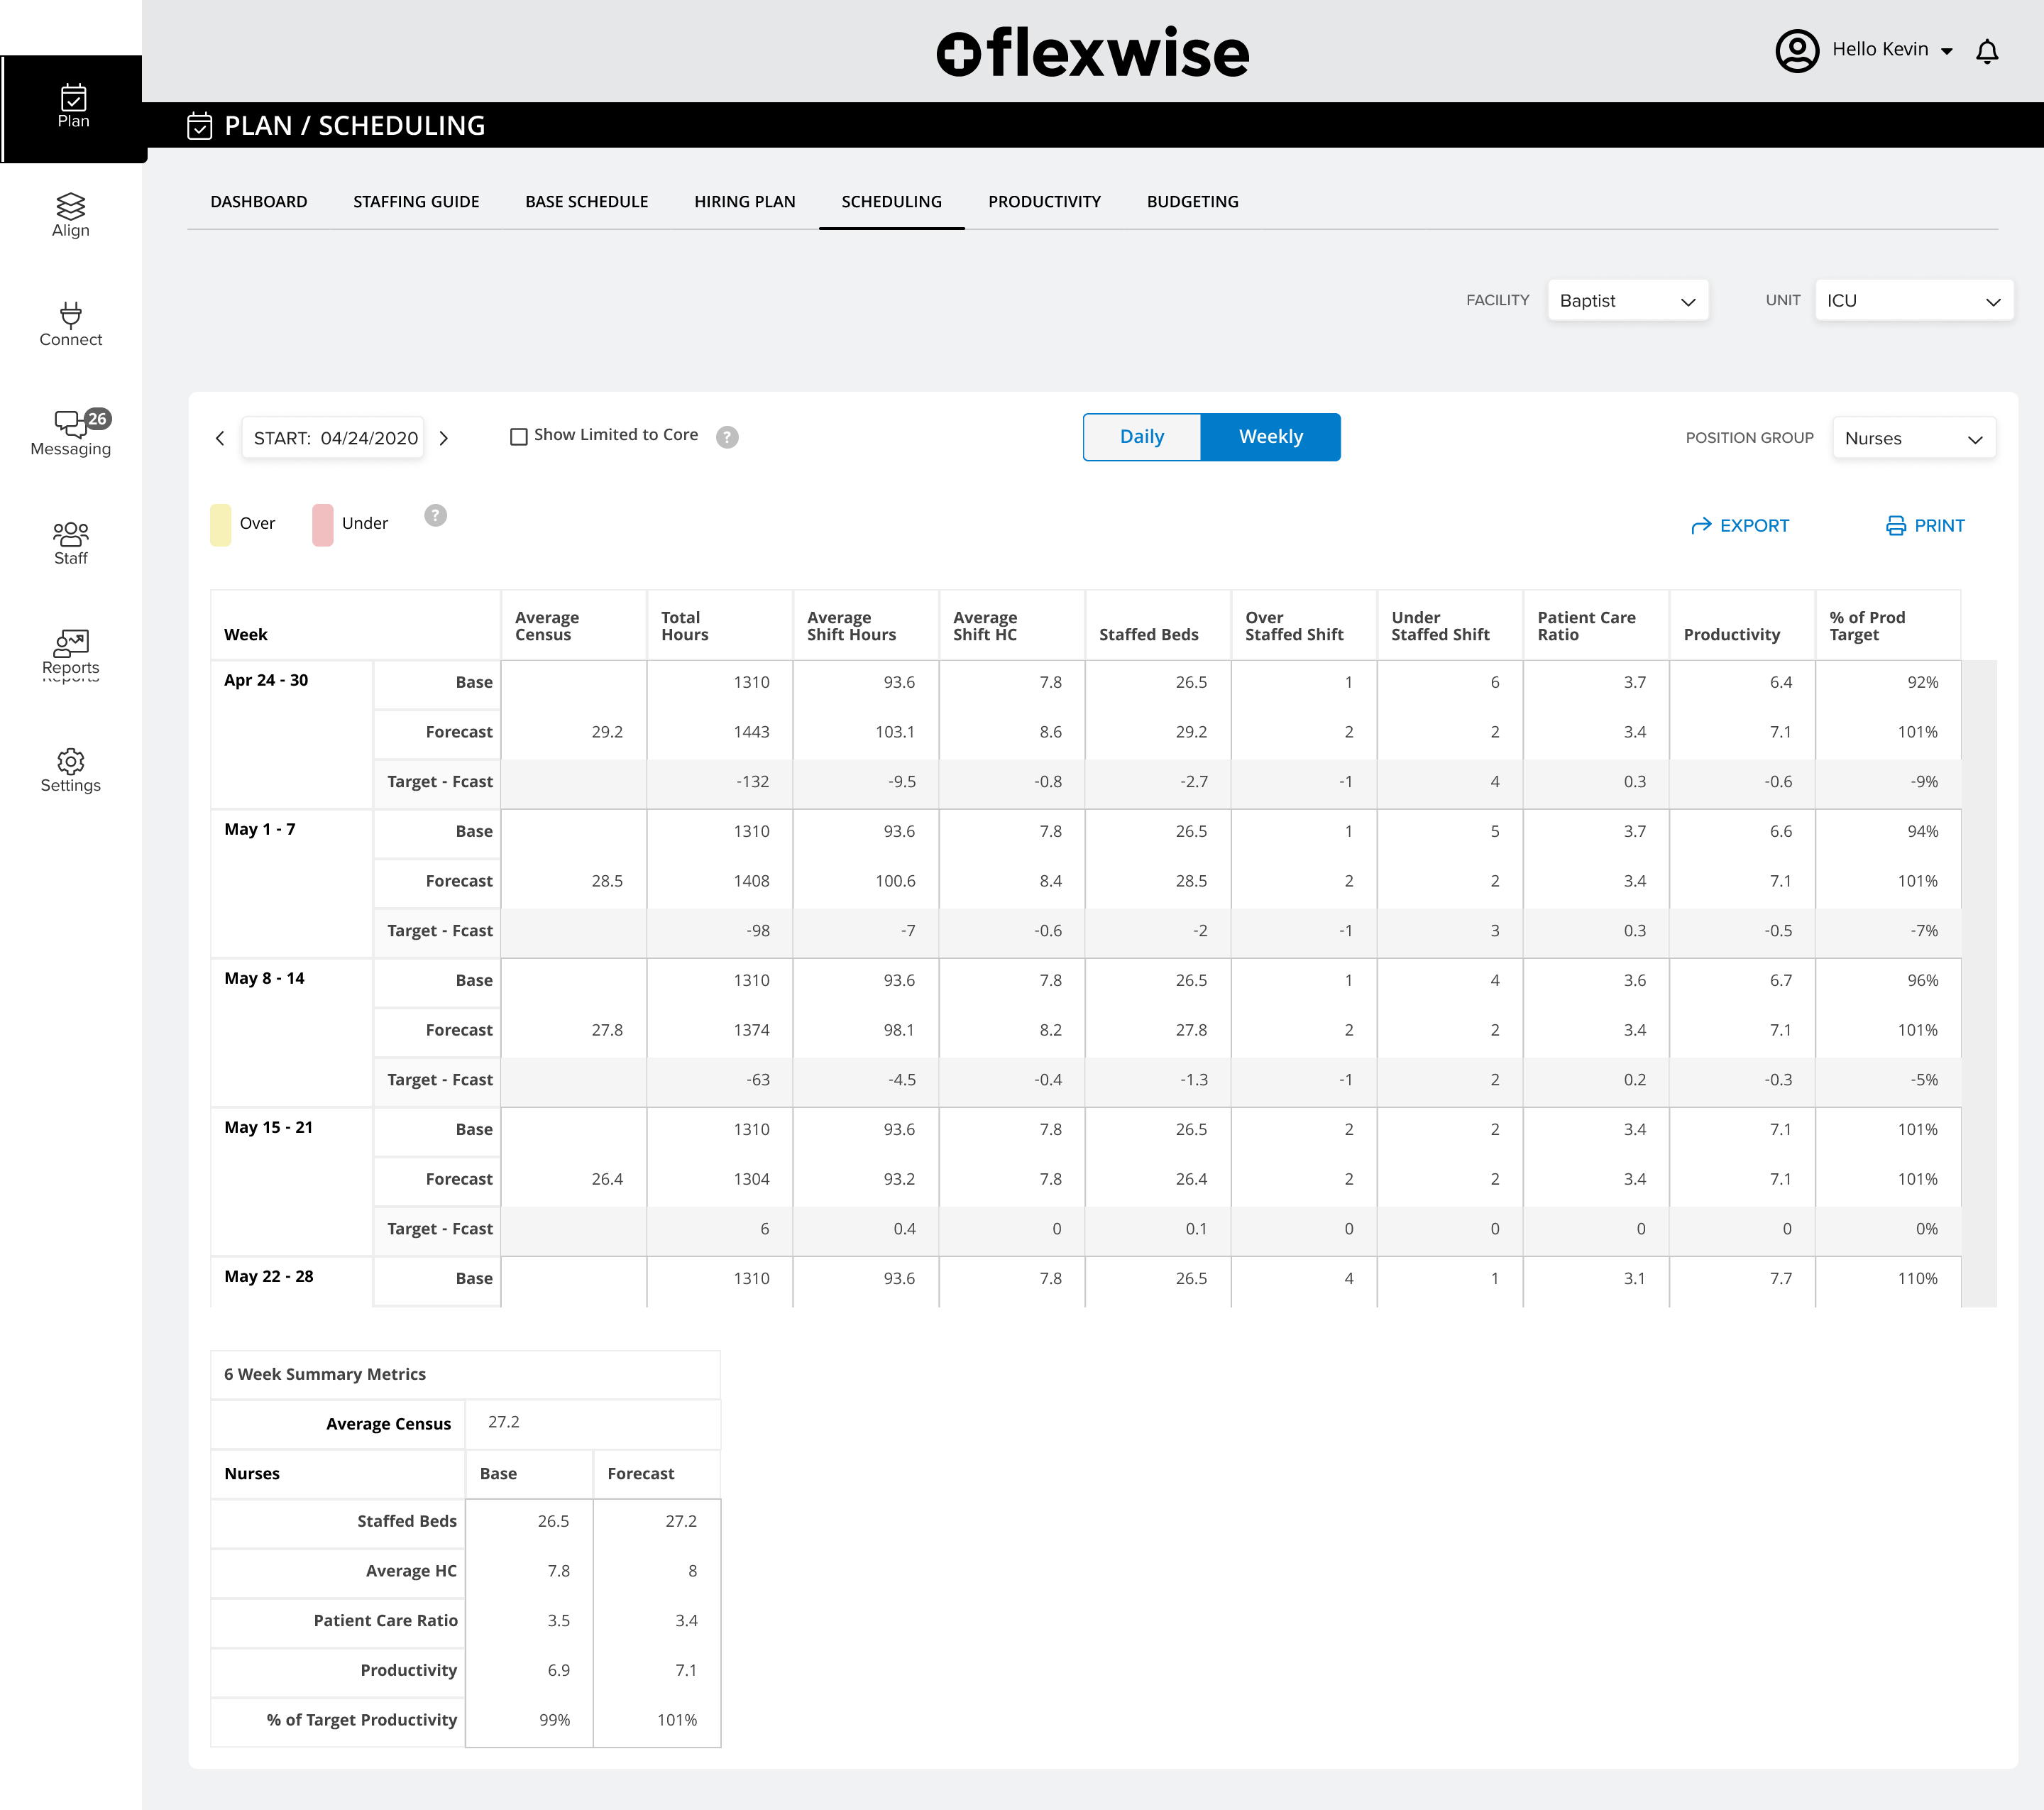Switch to Daily view
Viewport: 2044px width, 1810px height.
[x=1142, y=437]
